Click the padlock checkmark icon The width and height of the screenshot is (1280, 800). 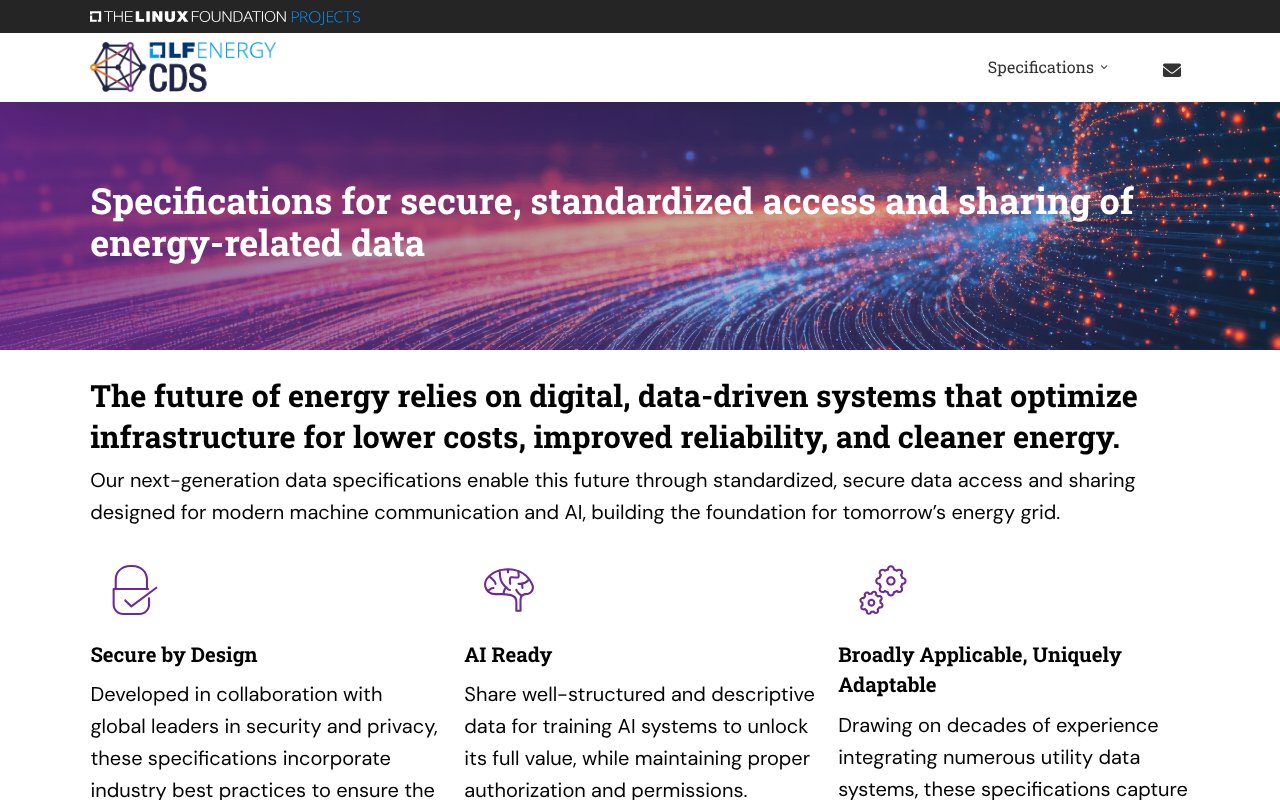pos(134,590)
